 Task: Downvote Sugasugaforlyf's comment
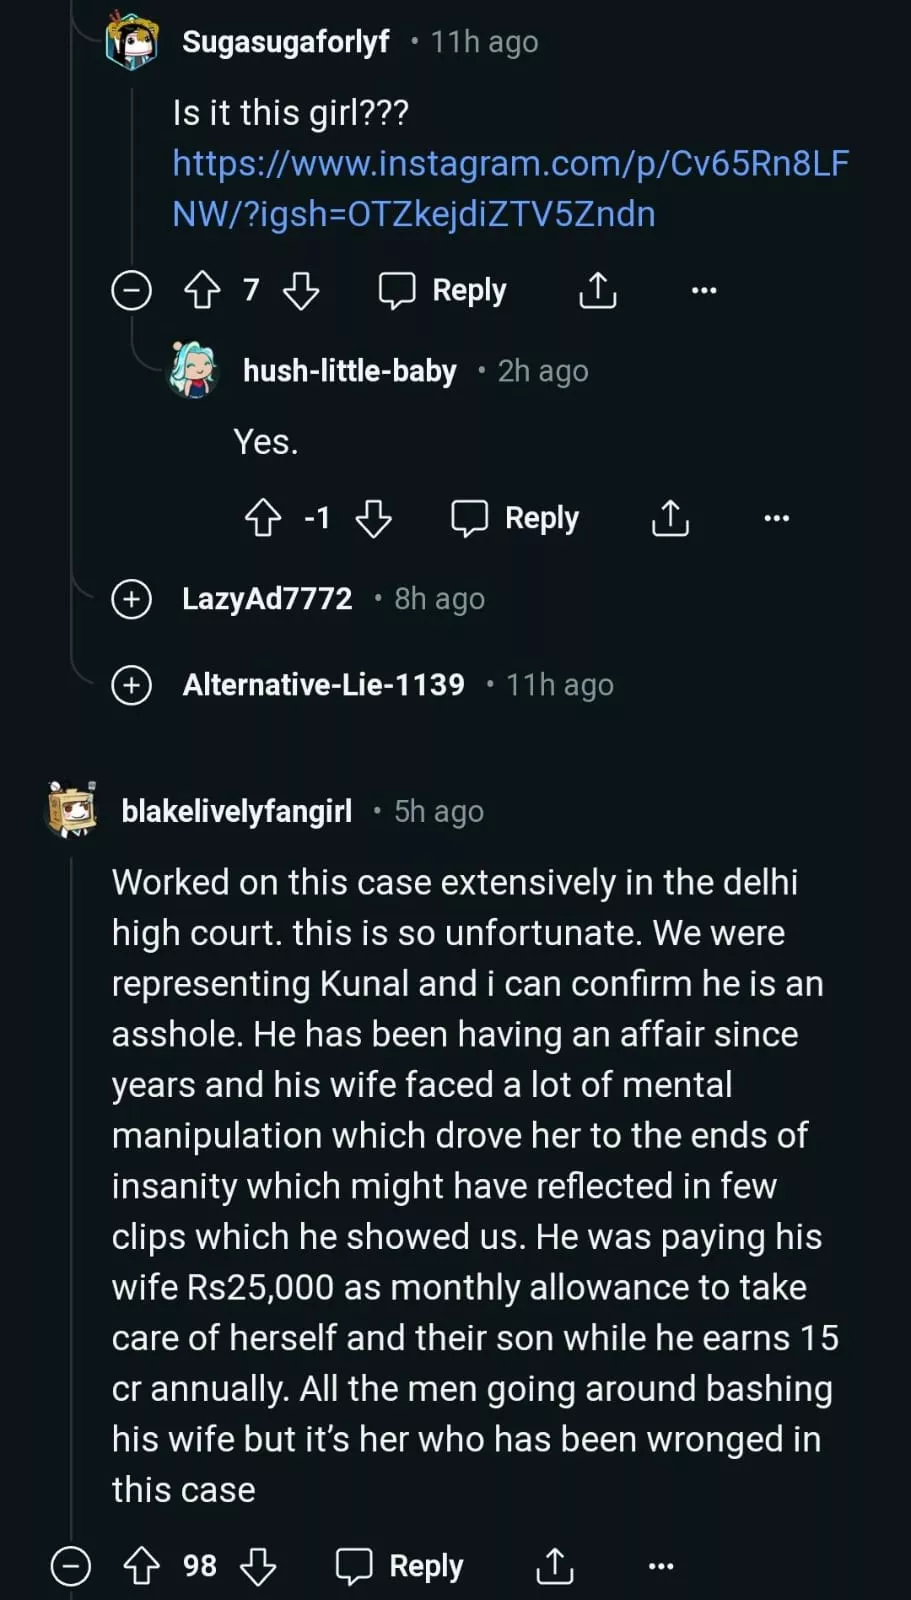click(301, 291)
